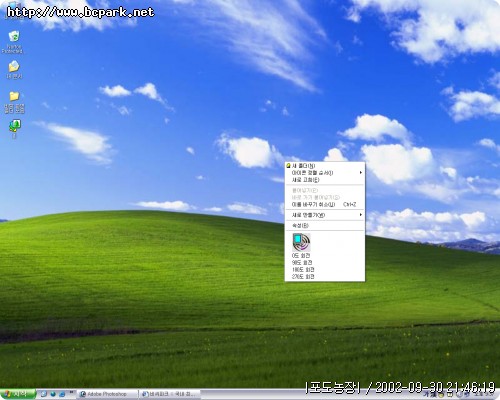The width and height of the screenshot is (500, 400).
Task: Select 90도 회전 rotation option
Action: [x=325, y=263]
